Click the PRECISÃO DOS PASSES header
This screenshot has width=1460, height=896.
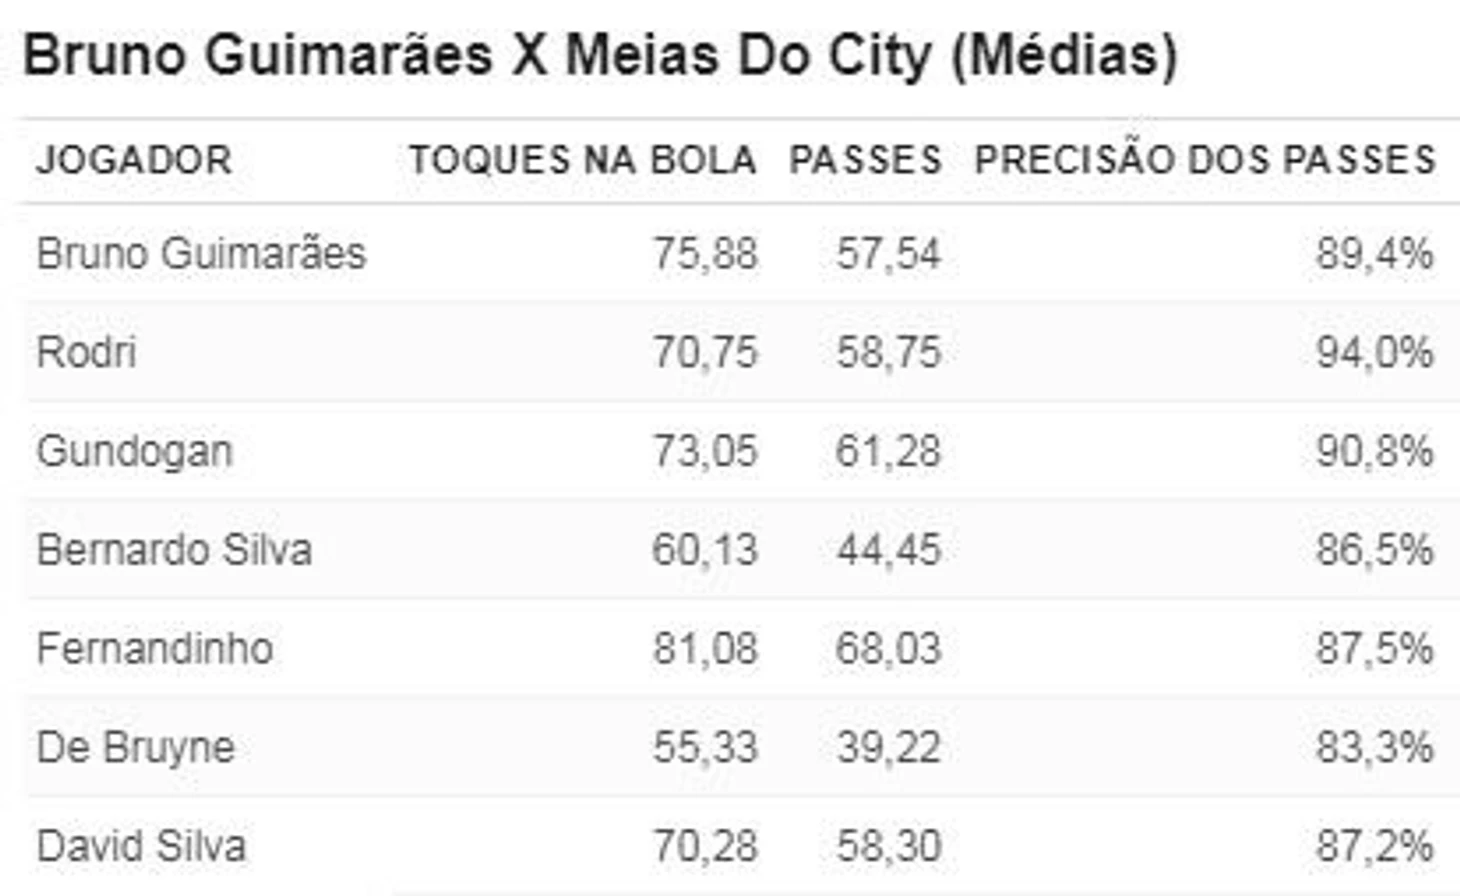click(x=1205, y=160)
